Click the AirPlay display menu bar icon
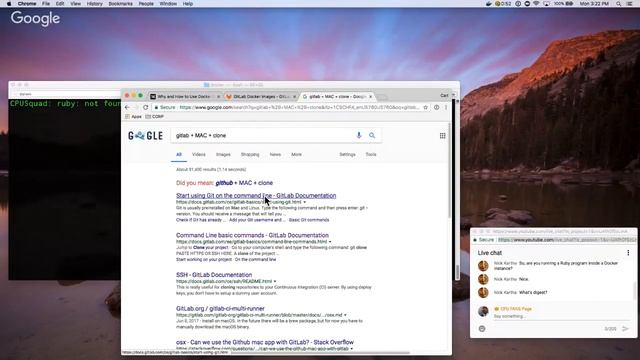The image size is (640, 360). click(546, 4)
